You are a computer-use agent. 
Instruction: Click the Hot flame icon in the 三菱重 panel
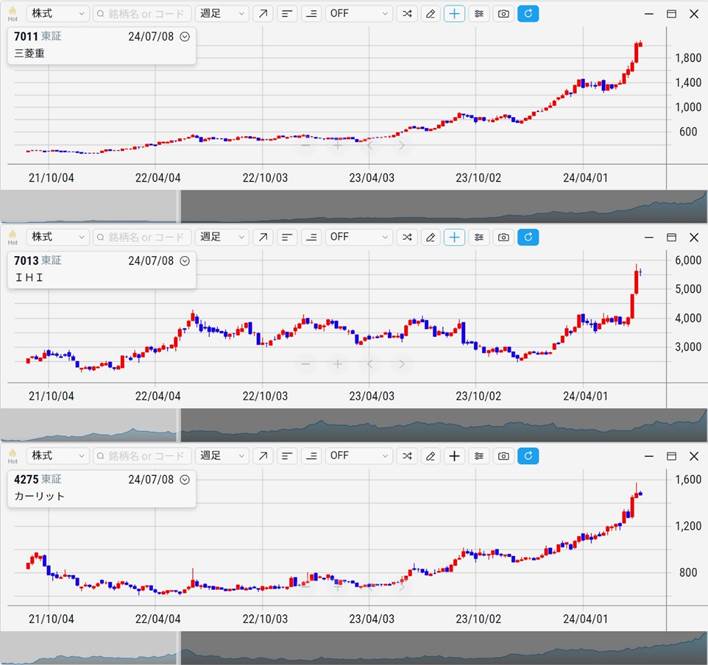click(x=12, y=15)
